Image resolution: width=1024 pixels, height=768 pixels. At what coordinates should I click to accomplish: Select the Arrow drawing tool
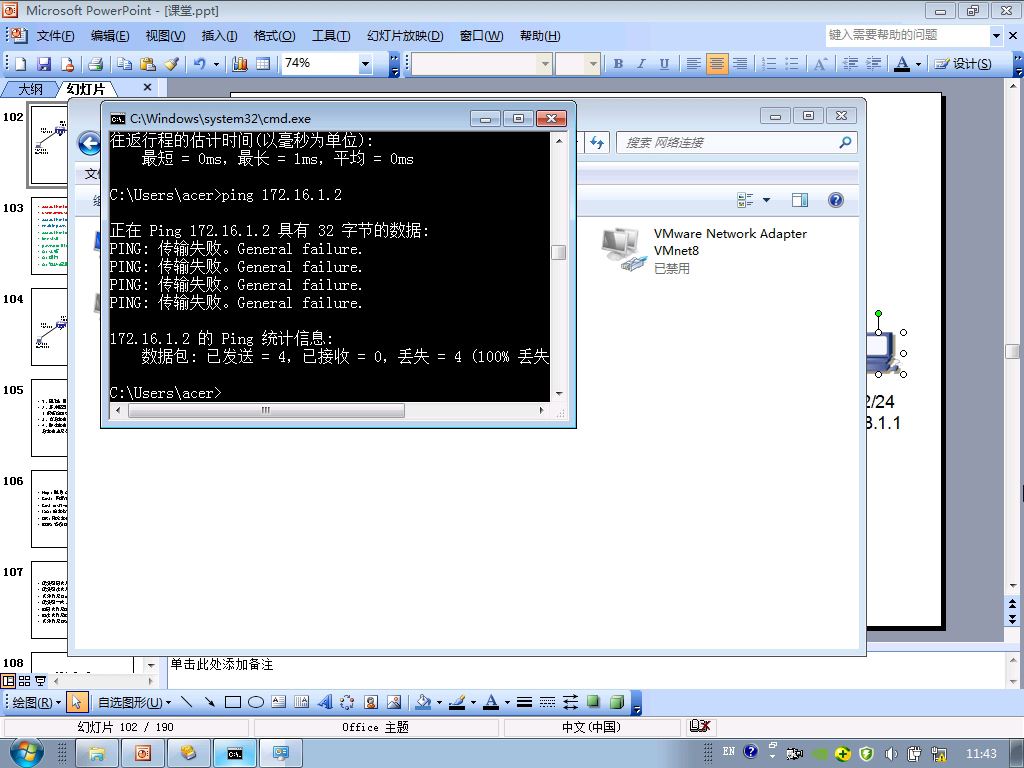pyautogui.click(x=209, y=702)
